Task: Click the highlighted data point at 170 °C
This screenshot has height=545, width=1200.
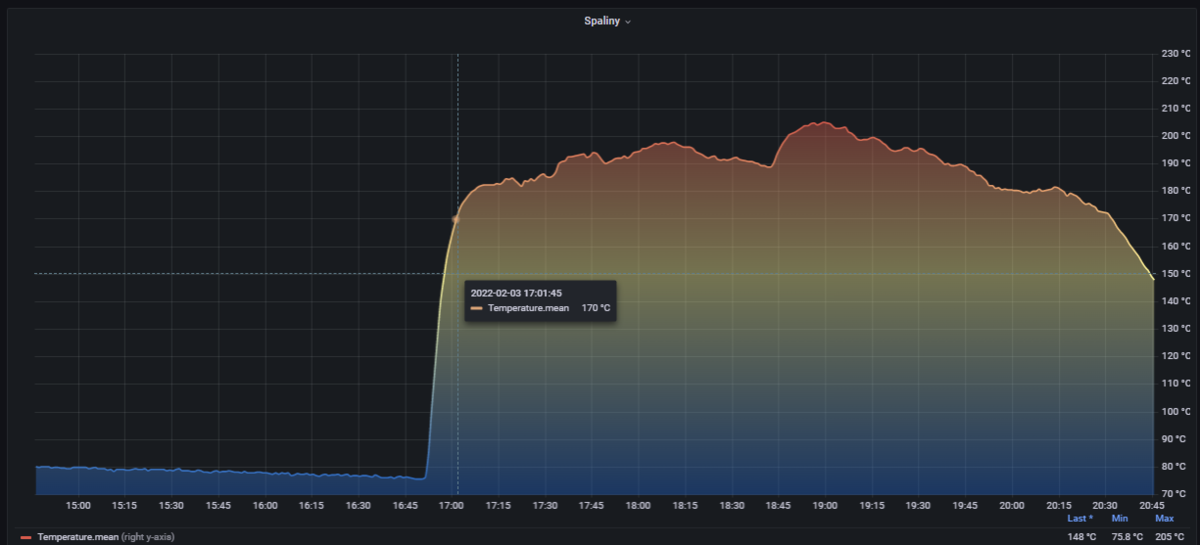Action: pos(455,218)
